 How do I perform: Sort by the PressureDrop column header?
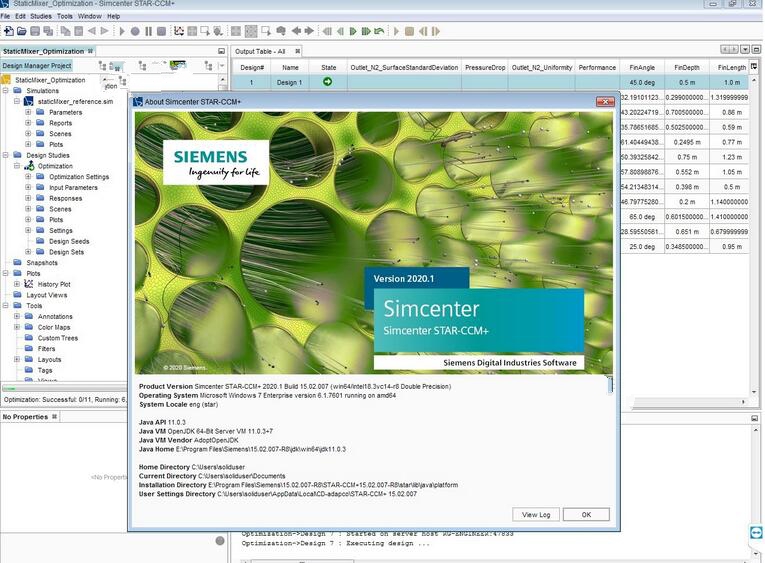(x=484, y=67)
